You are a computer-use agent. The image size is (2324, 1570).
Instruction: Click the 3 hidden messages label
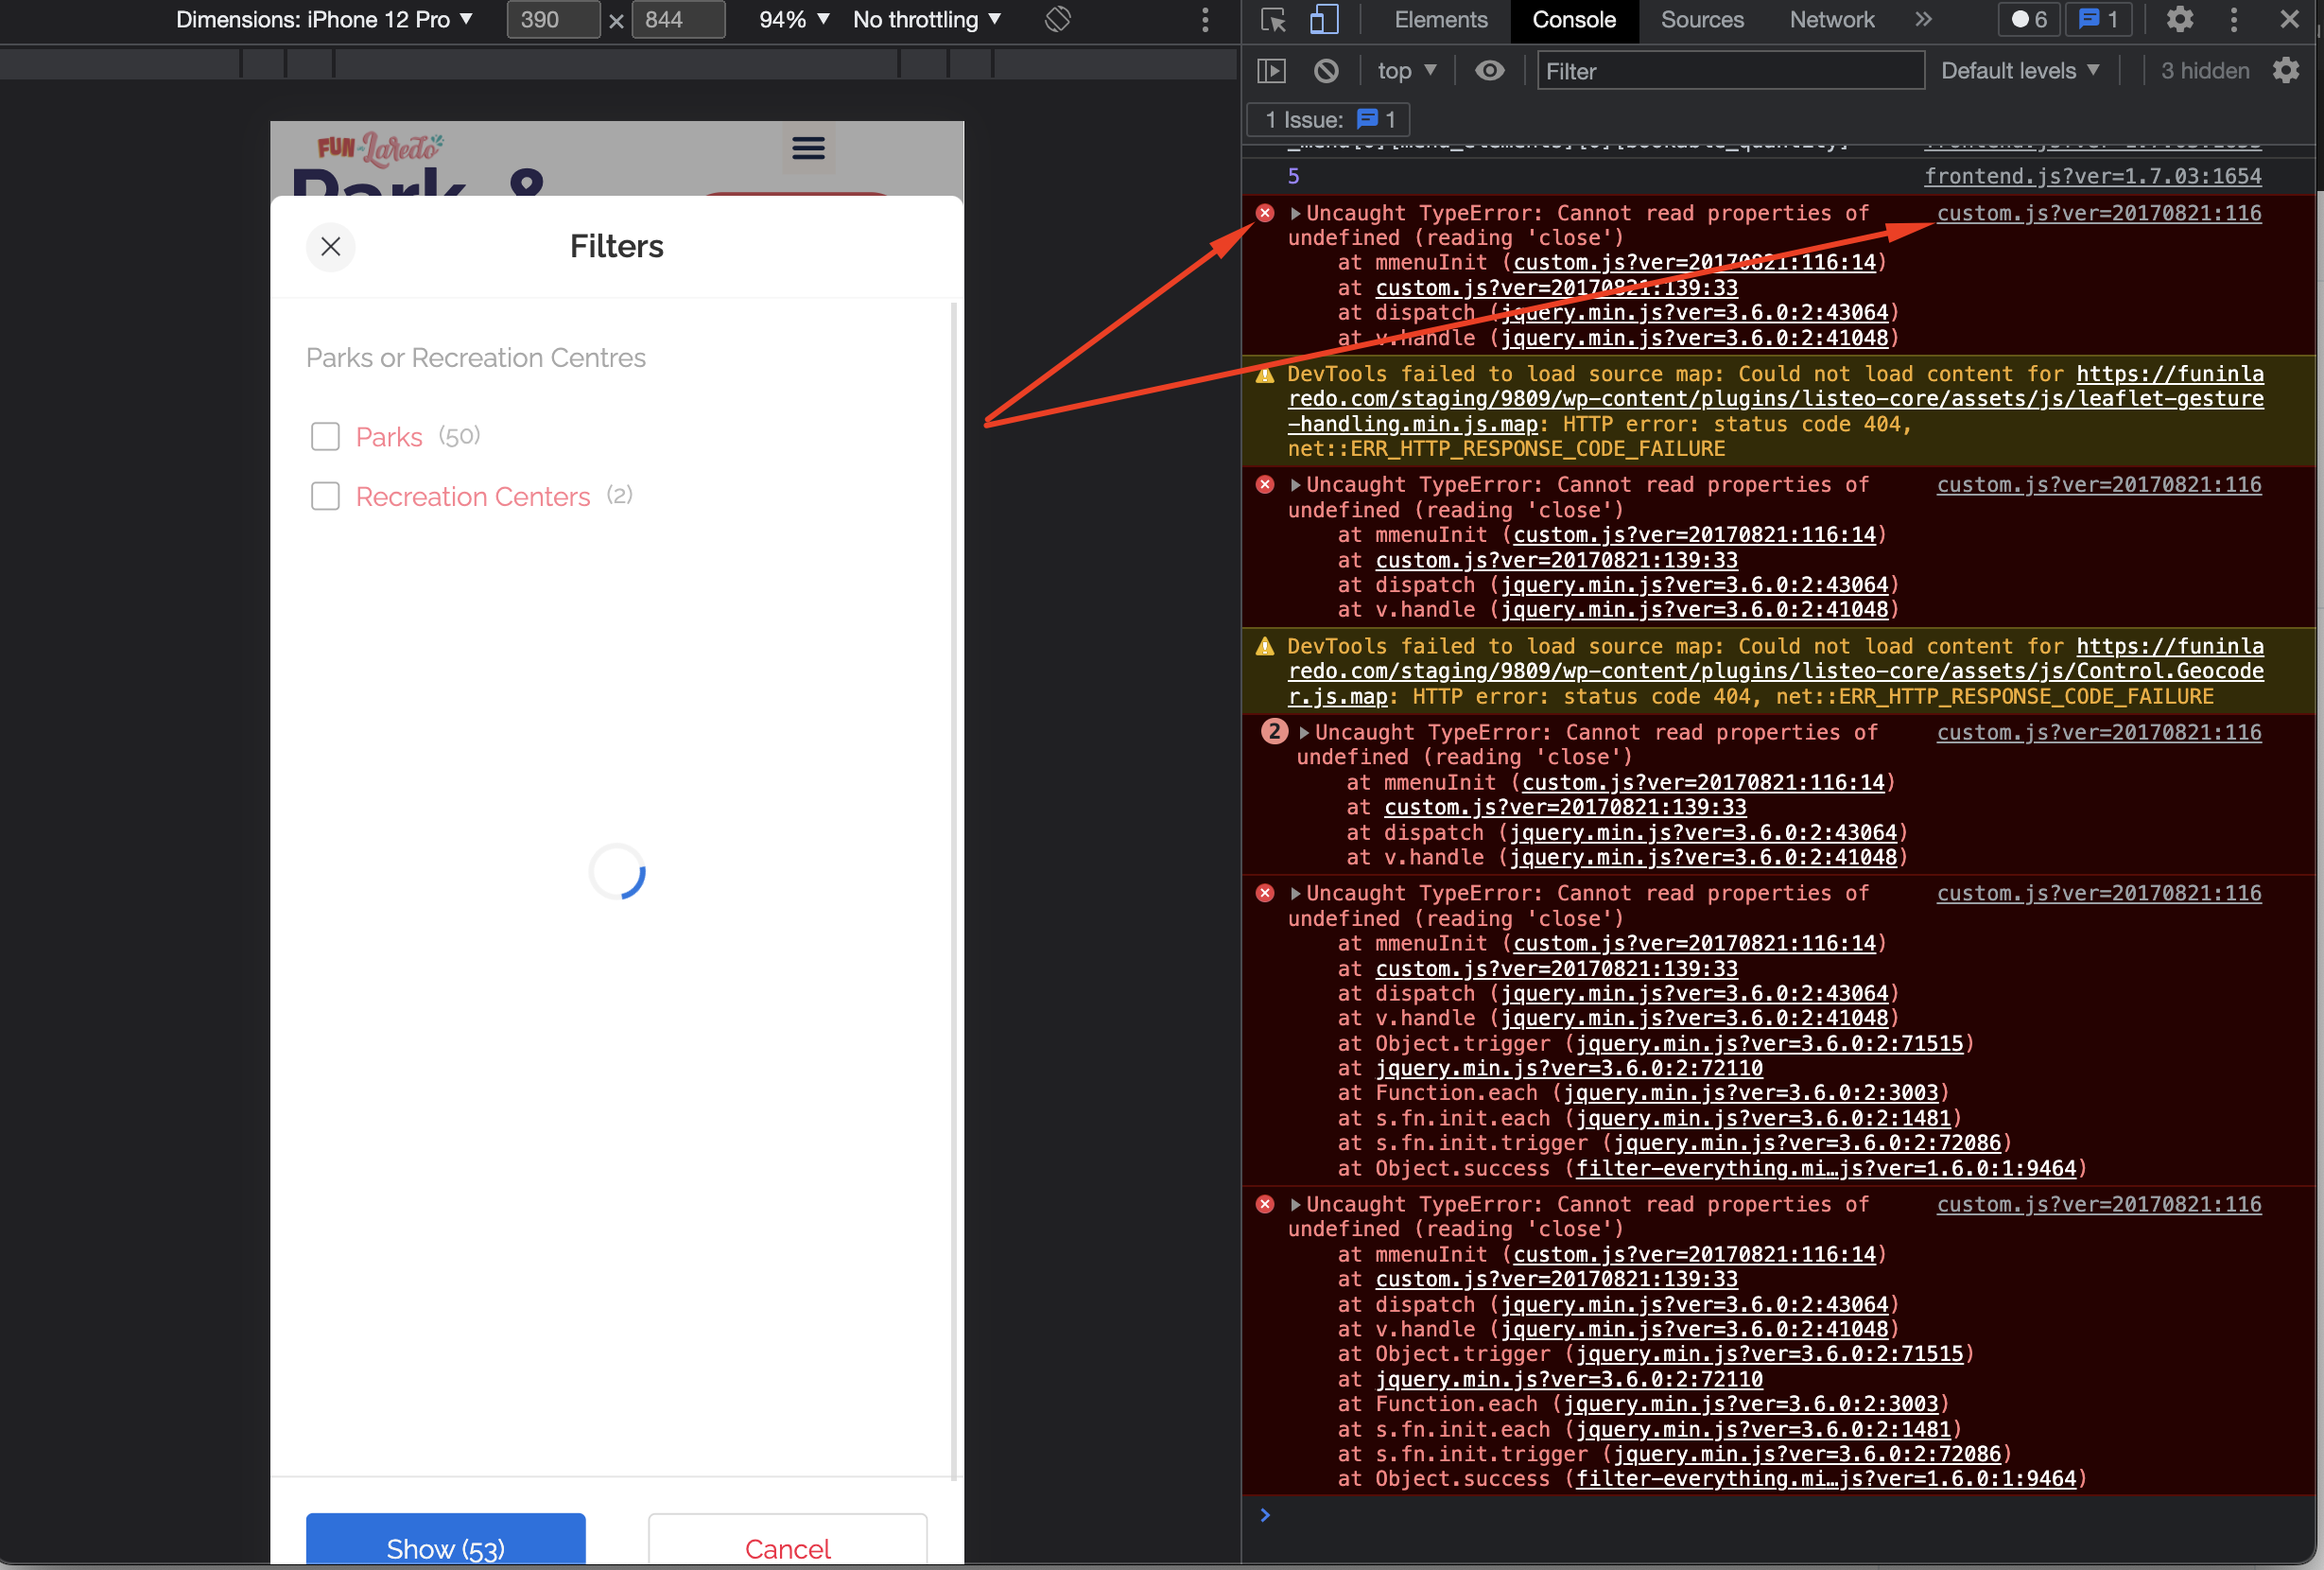click(x=2205, y=71)
